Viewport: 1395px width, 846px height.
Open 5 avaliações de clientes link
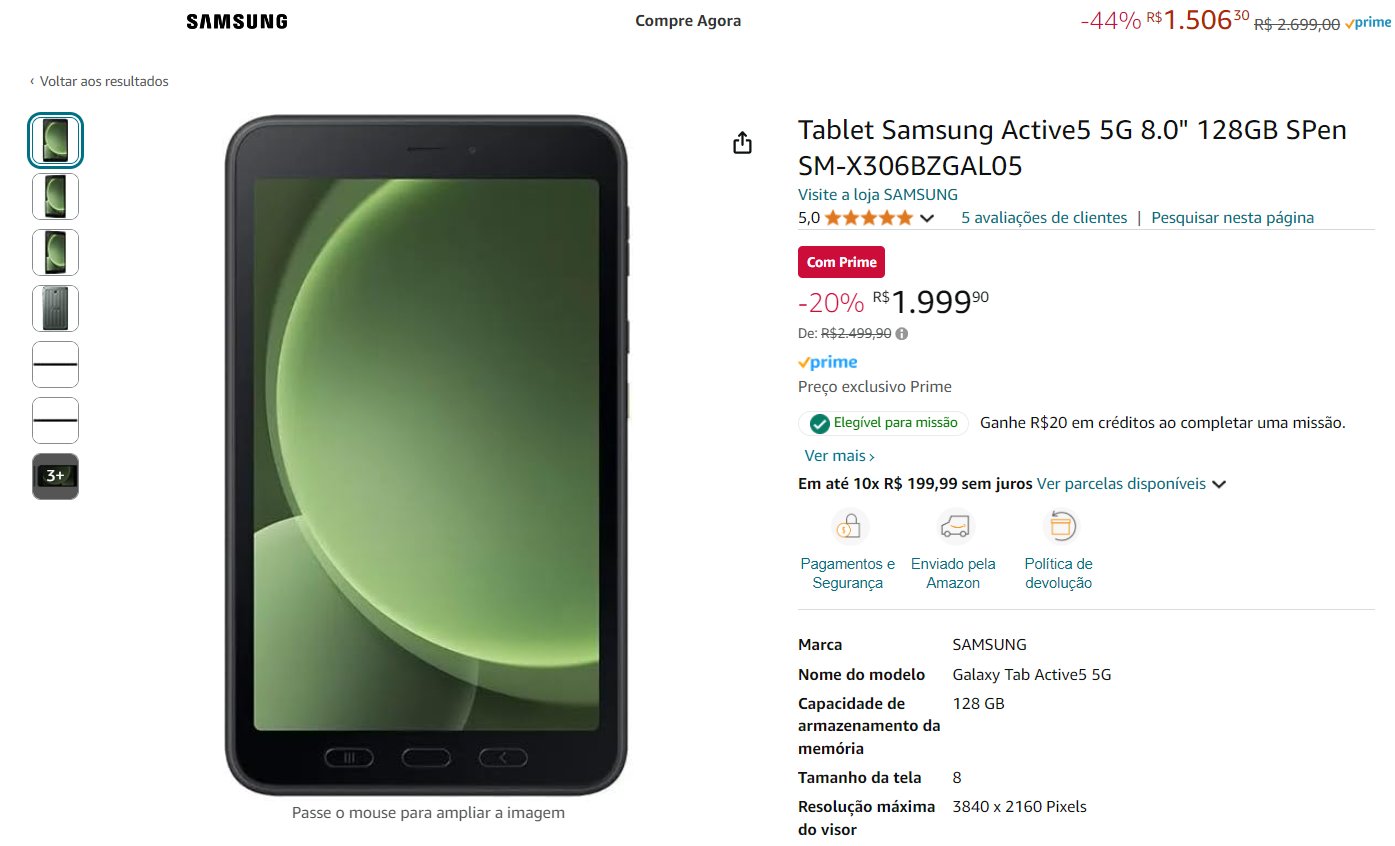tap(1044, 218)
